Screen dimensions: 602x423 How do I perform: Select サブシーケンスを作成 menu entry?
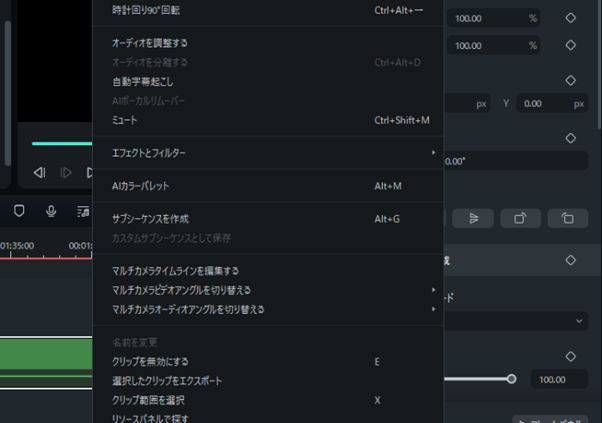[x=268, y=219]
